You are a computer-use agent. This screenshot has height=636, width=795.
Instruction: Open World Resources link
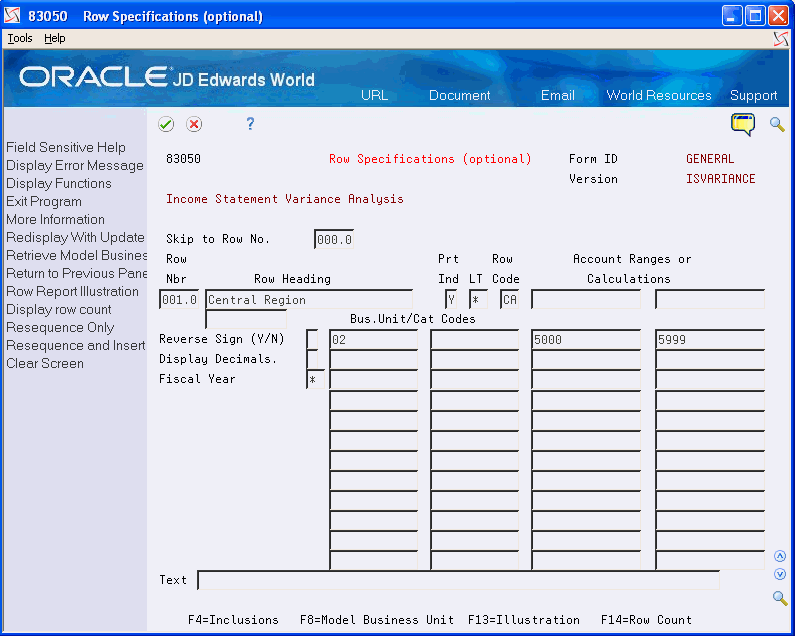tap(659, 95)
